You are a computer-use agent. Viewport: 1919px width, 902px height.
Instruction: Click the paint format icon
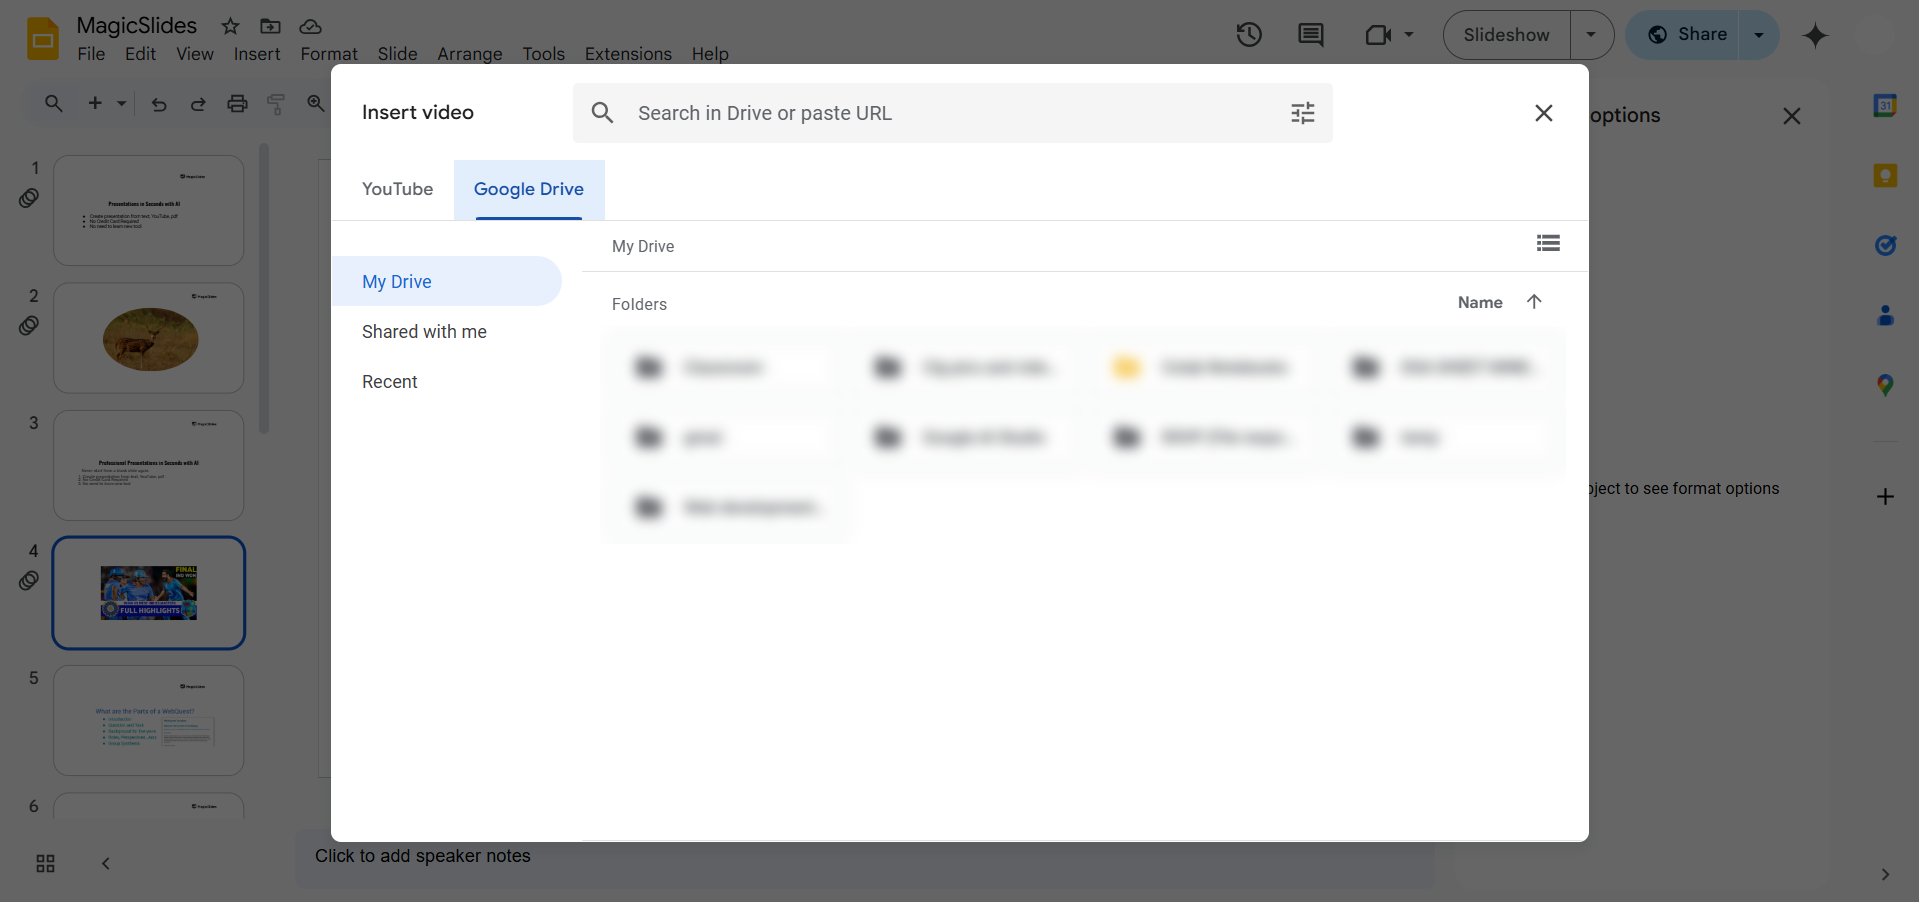pyautogui.click(x=276, y=104)
